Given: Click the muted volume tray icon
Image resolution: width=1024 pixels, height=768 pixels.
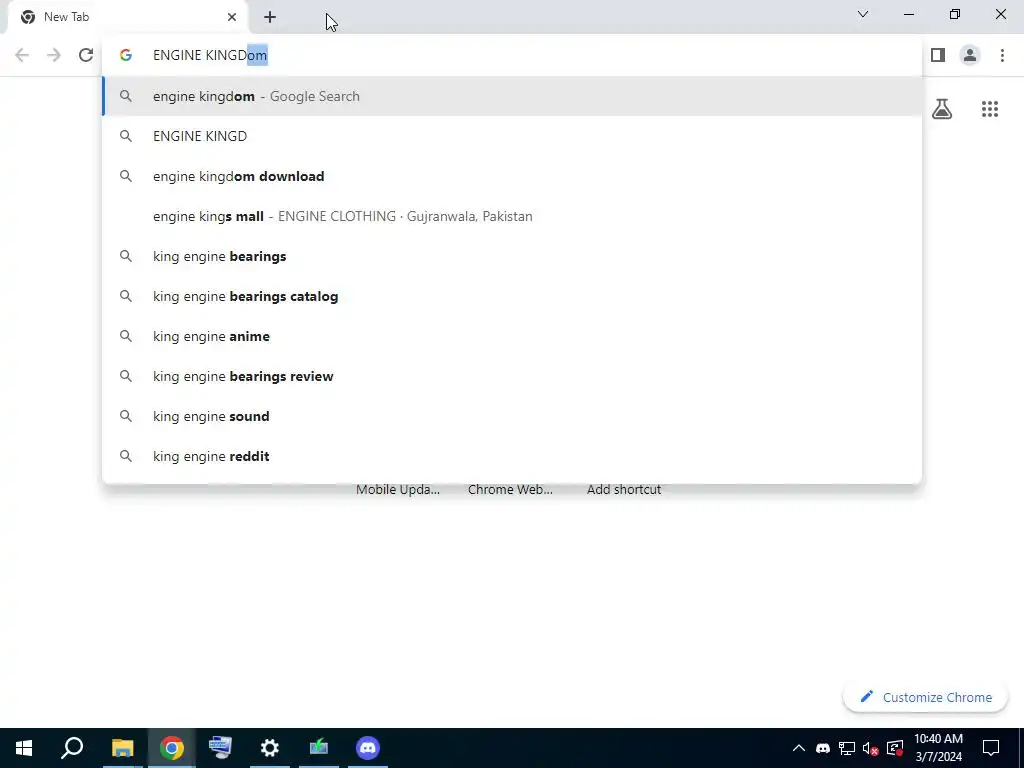Looking at the screenshot, I should point(871,748).
